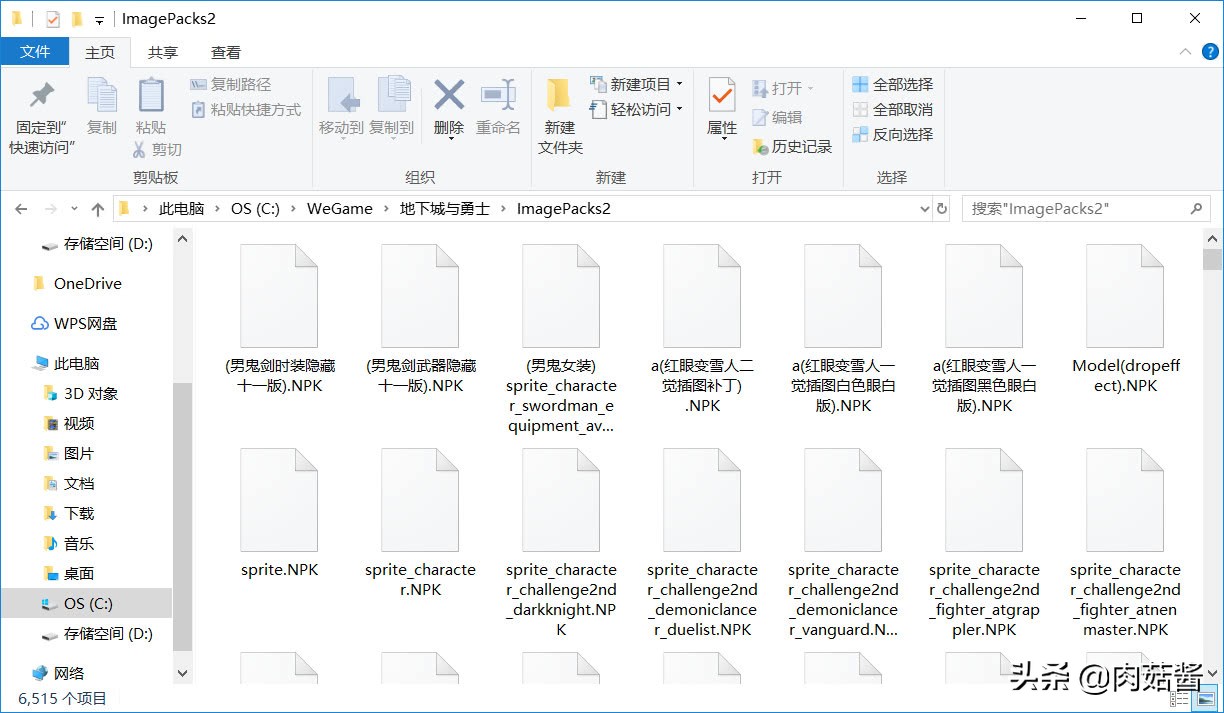Click the Refresh button by address bar
Viewport: 1224px width, 713px height.
pyautogui.click(x=942, y=209)
